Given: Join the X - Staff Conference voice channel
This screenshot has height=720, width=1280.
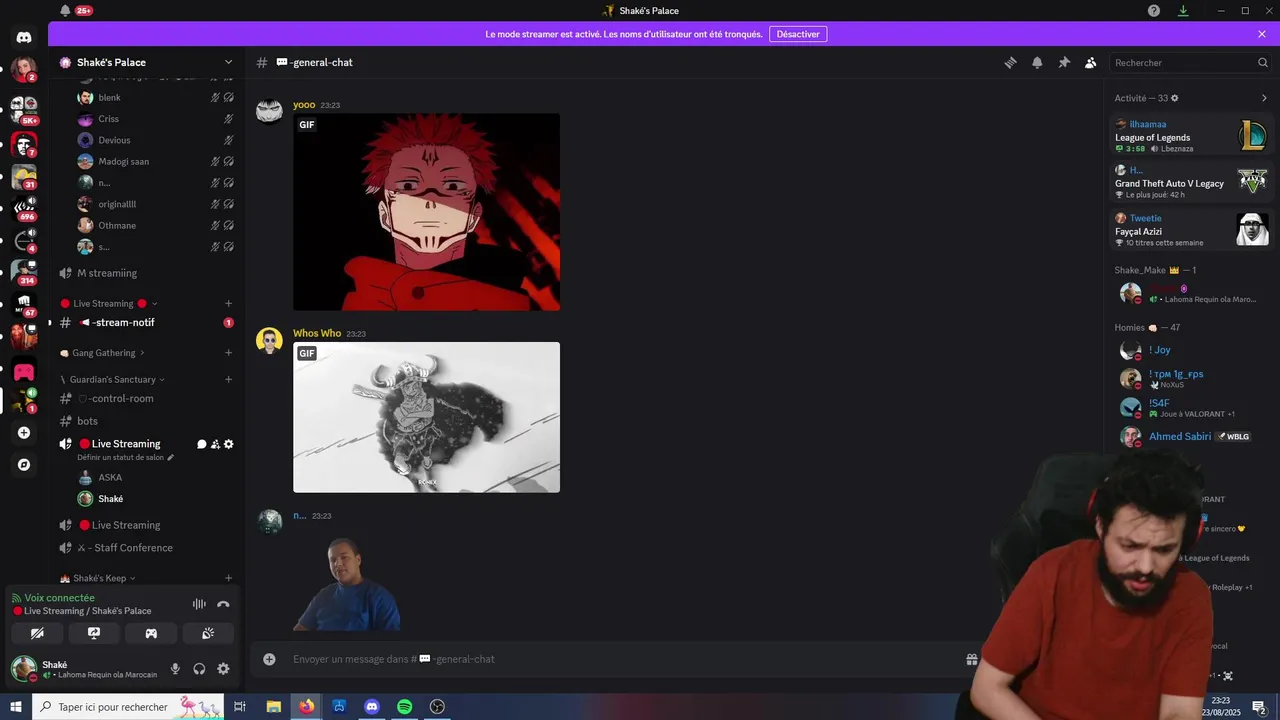Looking at the screenshot, I should (146, 548).
